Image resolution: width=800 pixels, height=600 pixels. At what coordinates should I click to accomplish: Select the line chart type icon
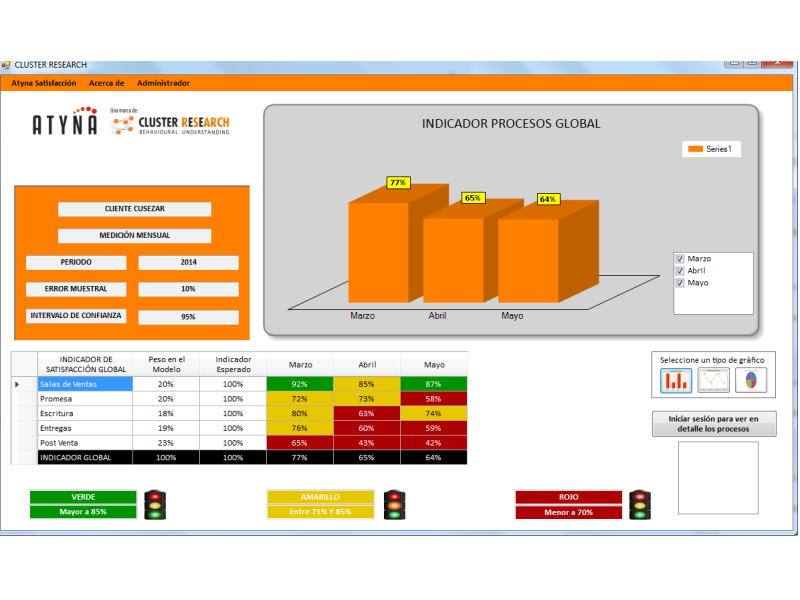point(714,381)
